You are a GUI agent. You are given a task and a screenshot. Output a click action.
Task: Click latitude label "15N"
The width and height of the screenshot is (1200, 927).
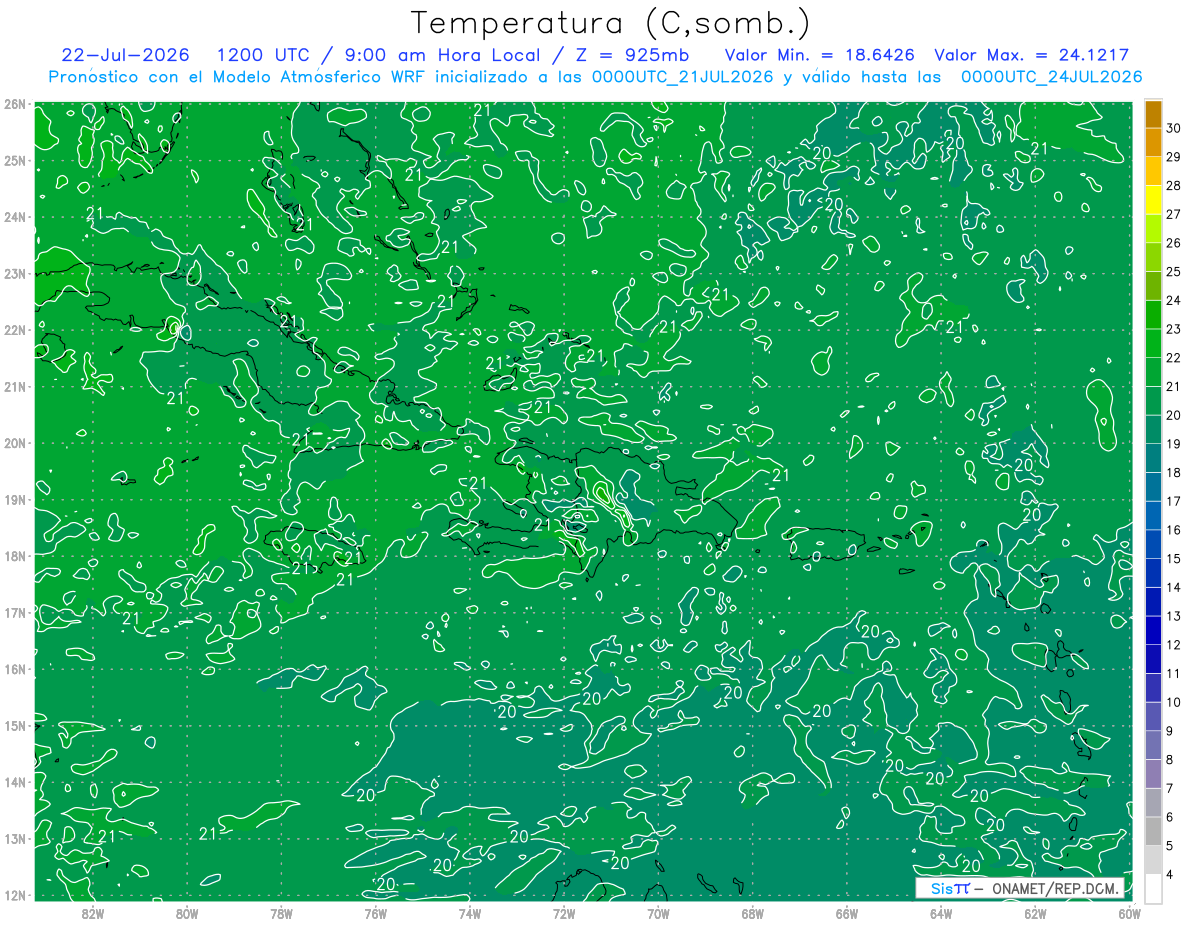(x=14, y=725)
